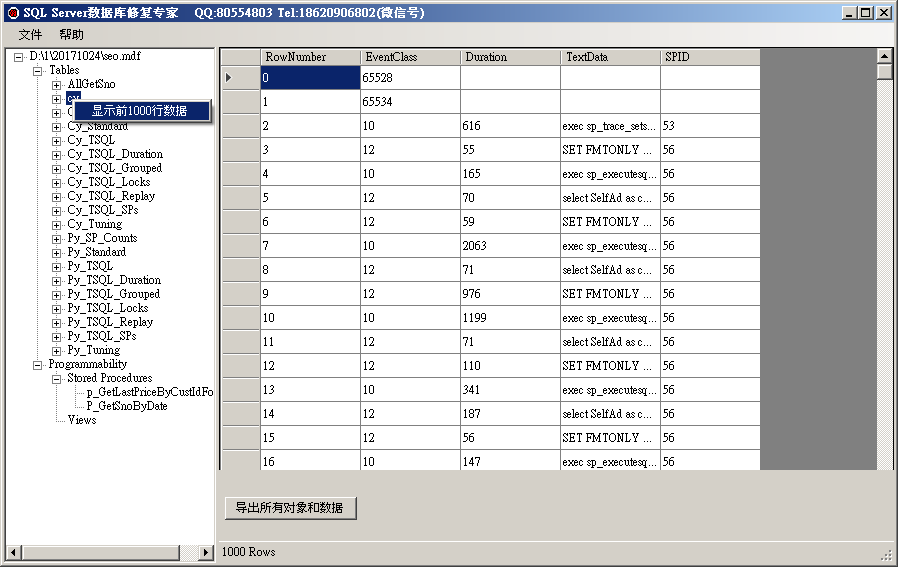Open the 文件 menu

30,34
